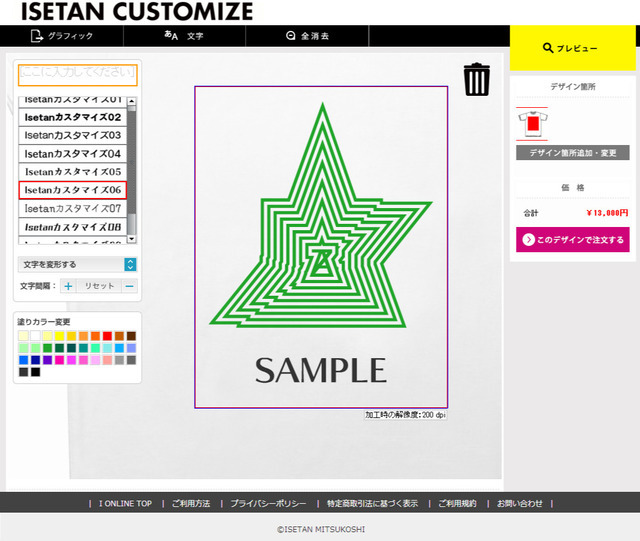Pick the sky blue color swatch
This screenshot has width=640, height=541.
point(119,348)
